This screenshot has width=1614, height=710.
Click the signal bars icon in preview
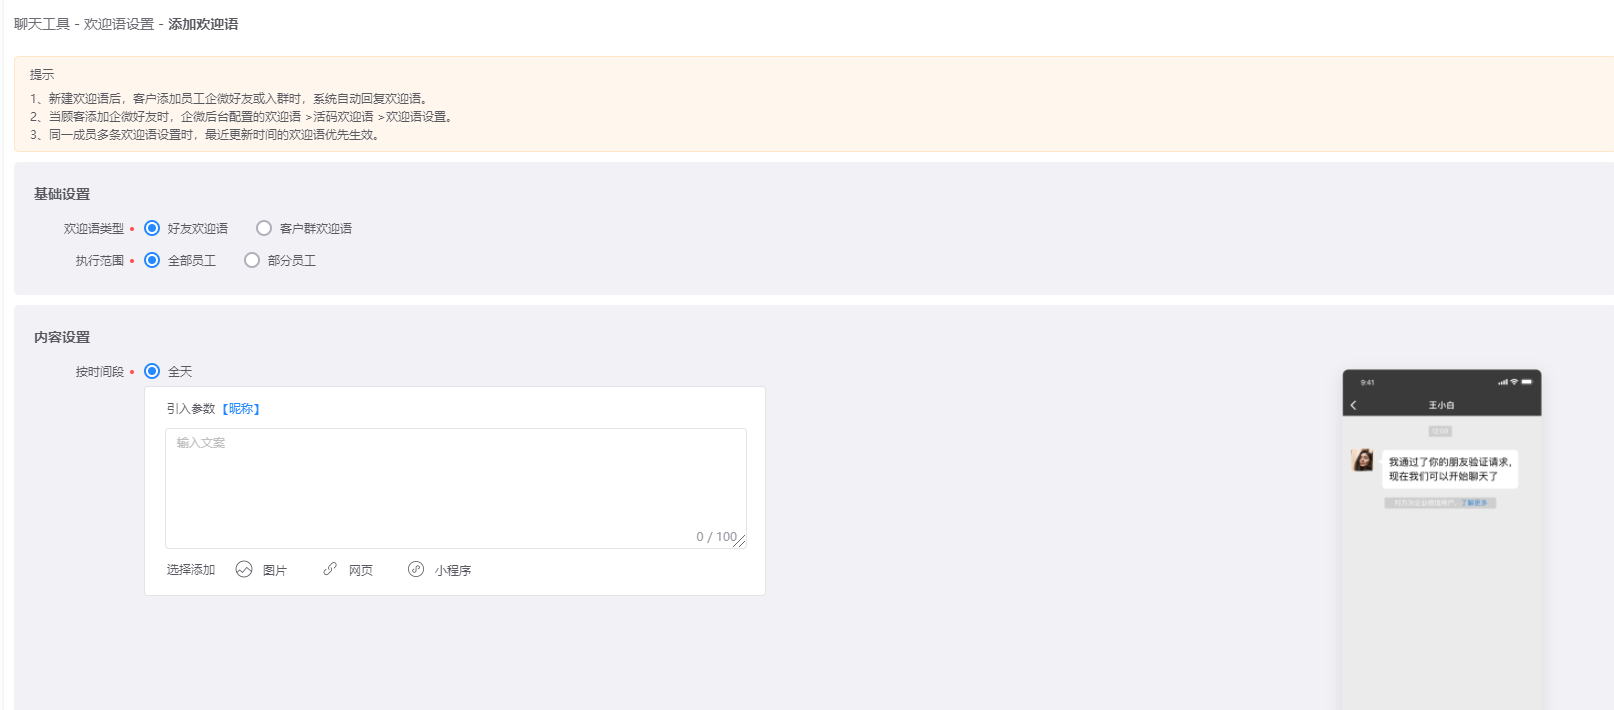click(x=1503, y=382)
